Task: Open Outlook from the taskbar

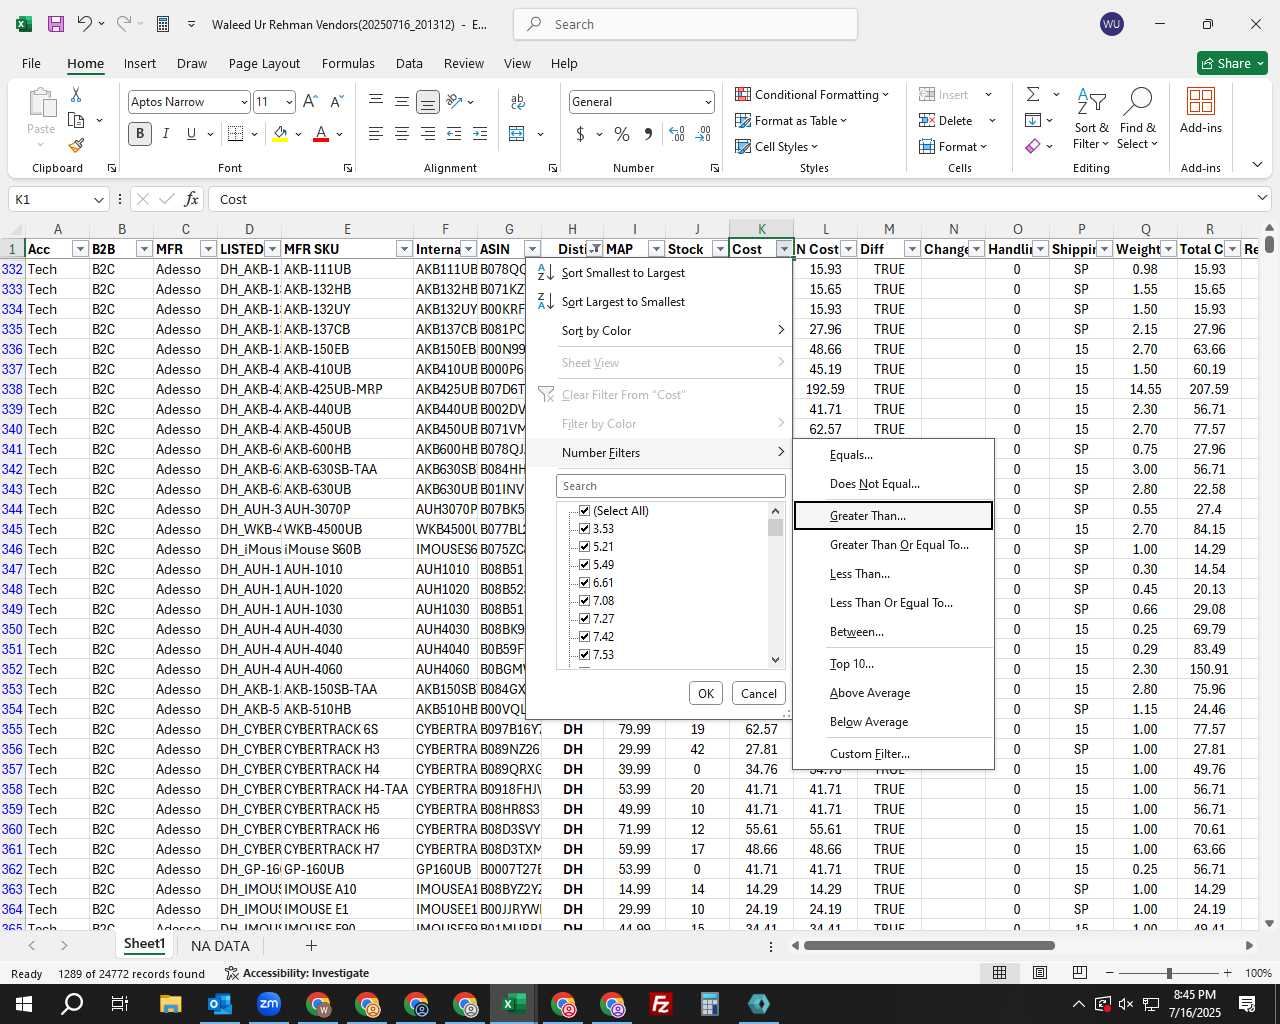Action: [220, 1004]
